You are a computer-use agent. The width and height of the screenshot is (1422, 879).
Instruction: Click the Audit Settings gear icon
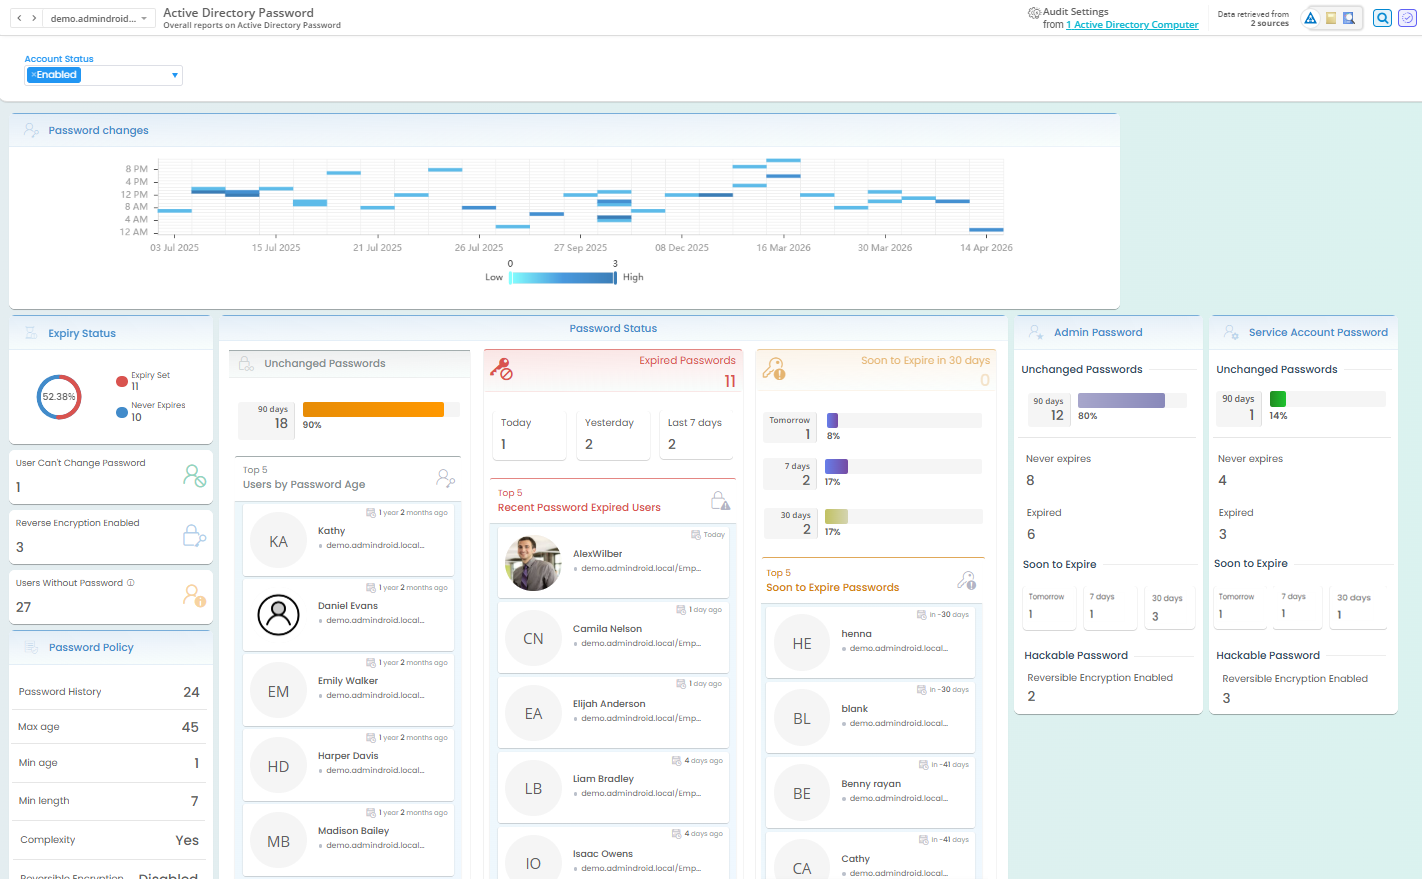pos(1034,13)
